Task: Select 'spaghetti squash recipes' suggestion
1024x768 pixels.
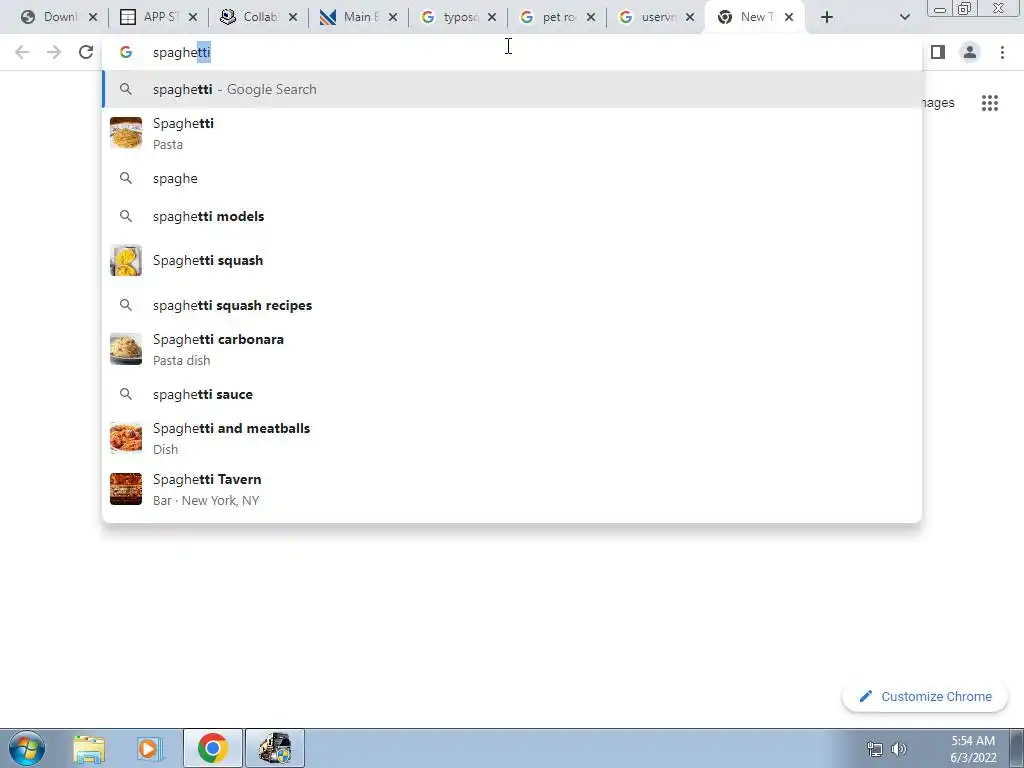Action: [x=512, y=305]
